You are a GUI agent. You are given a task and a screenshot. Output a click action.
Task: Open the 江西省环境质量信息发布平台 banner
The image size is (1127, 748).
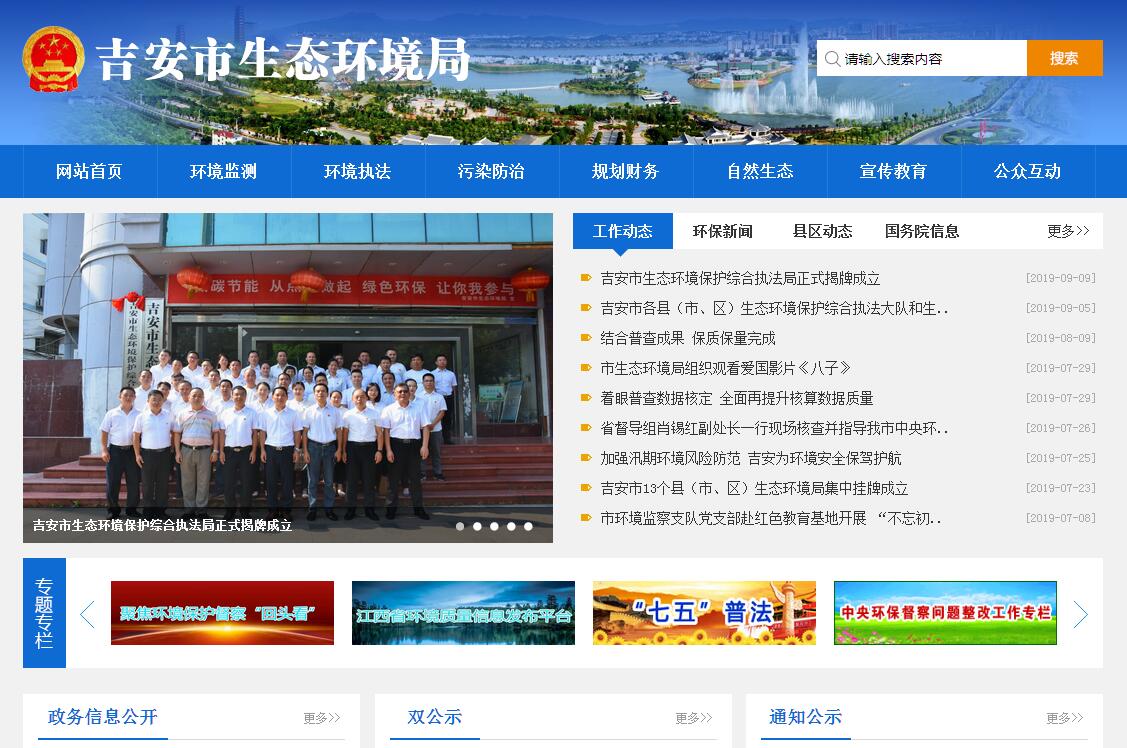pos(463,613)
